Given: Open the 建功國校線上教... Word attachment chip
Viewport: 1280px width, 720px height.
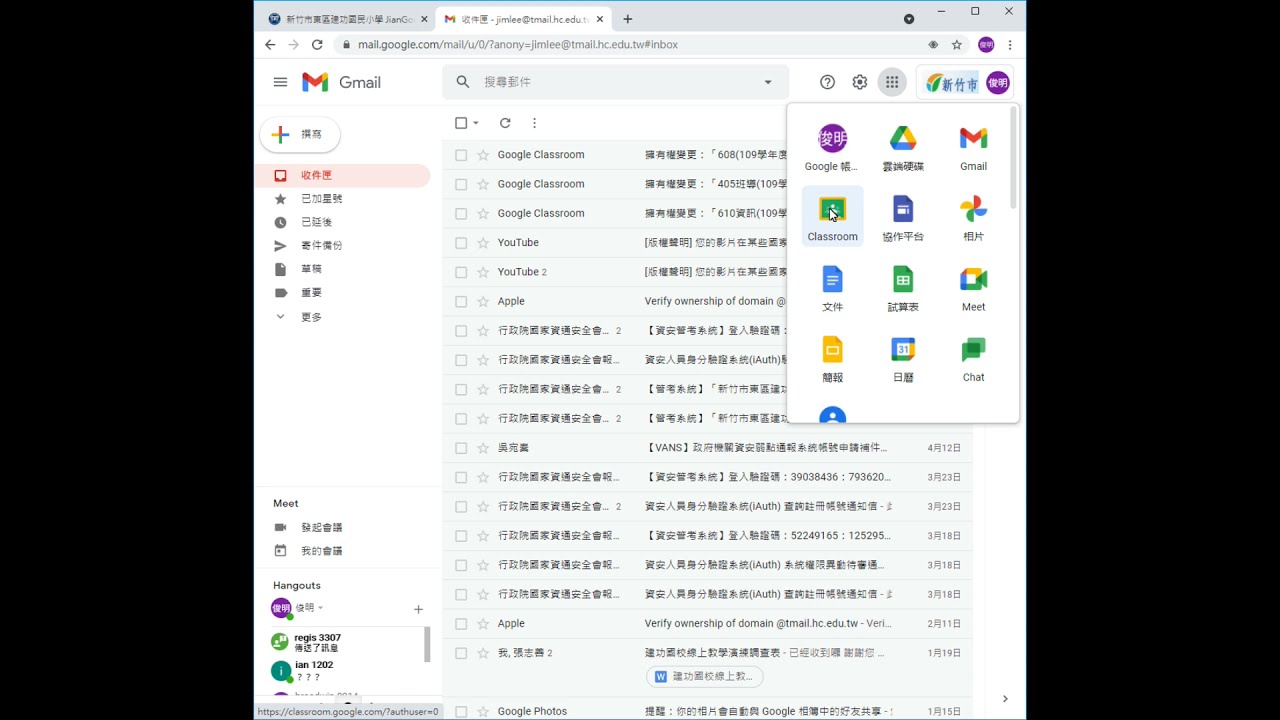Looking at the screenshot, I should pyautogui.click(x=705, y=677).
